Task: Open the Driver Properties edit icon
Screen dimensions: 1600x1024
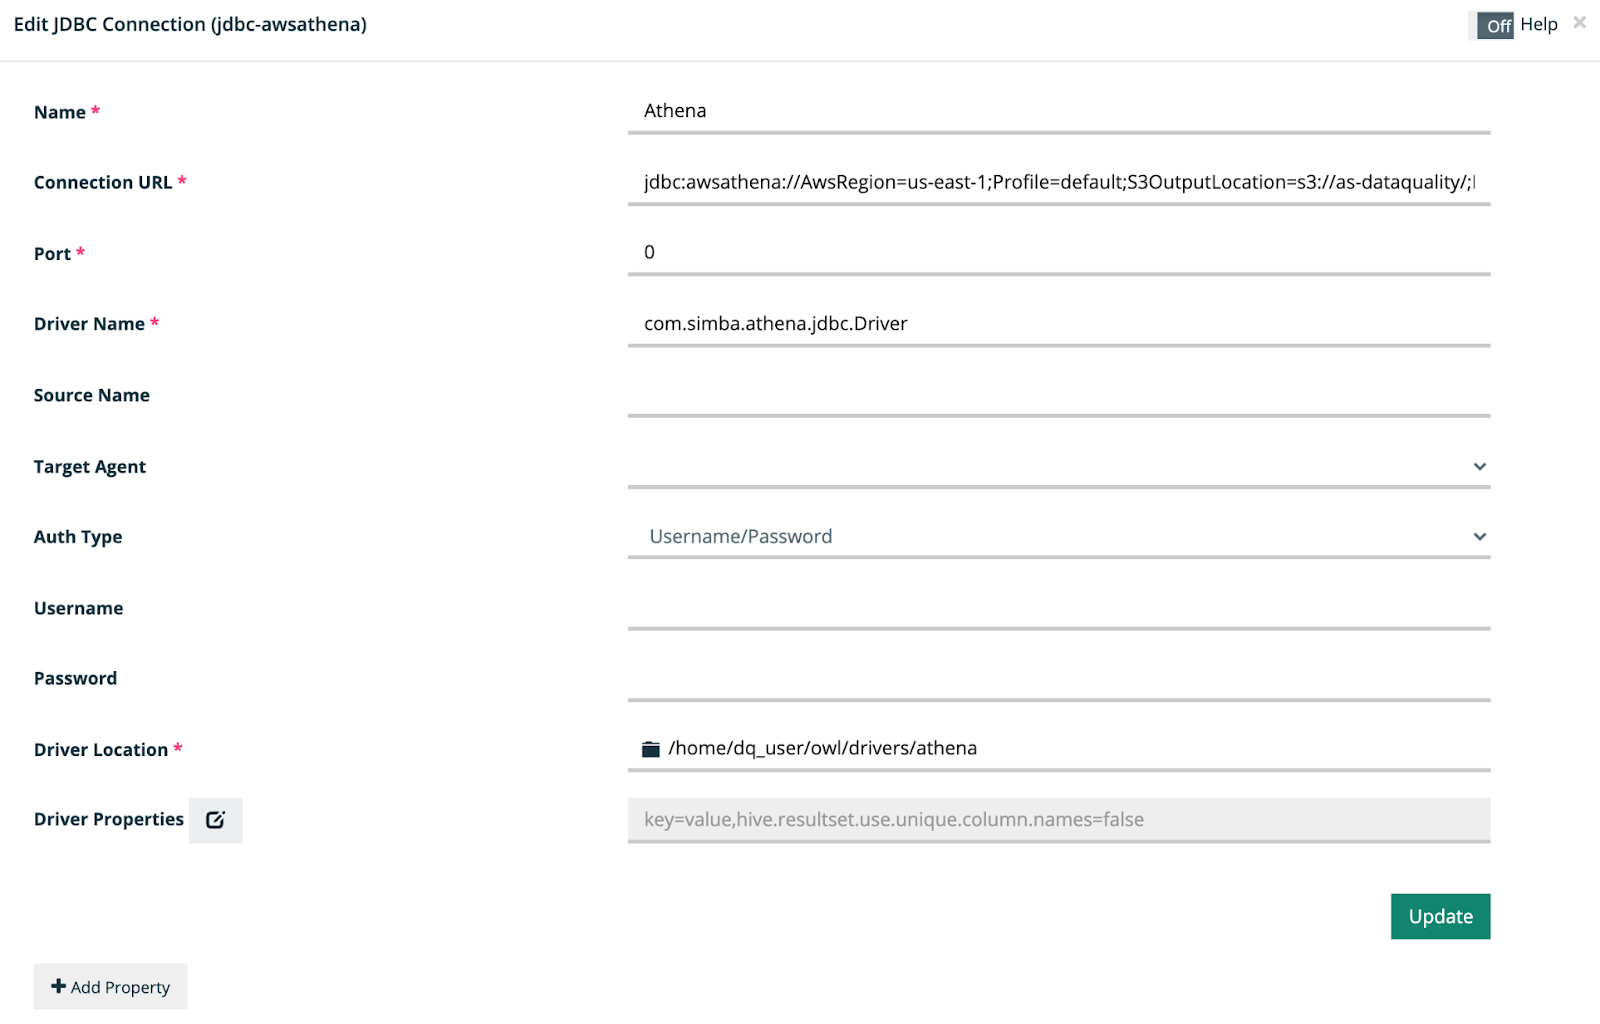Action: (x=215, y=820)
